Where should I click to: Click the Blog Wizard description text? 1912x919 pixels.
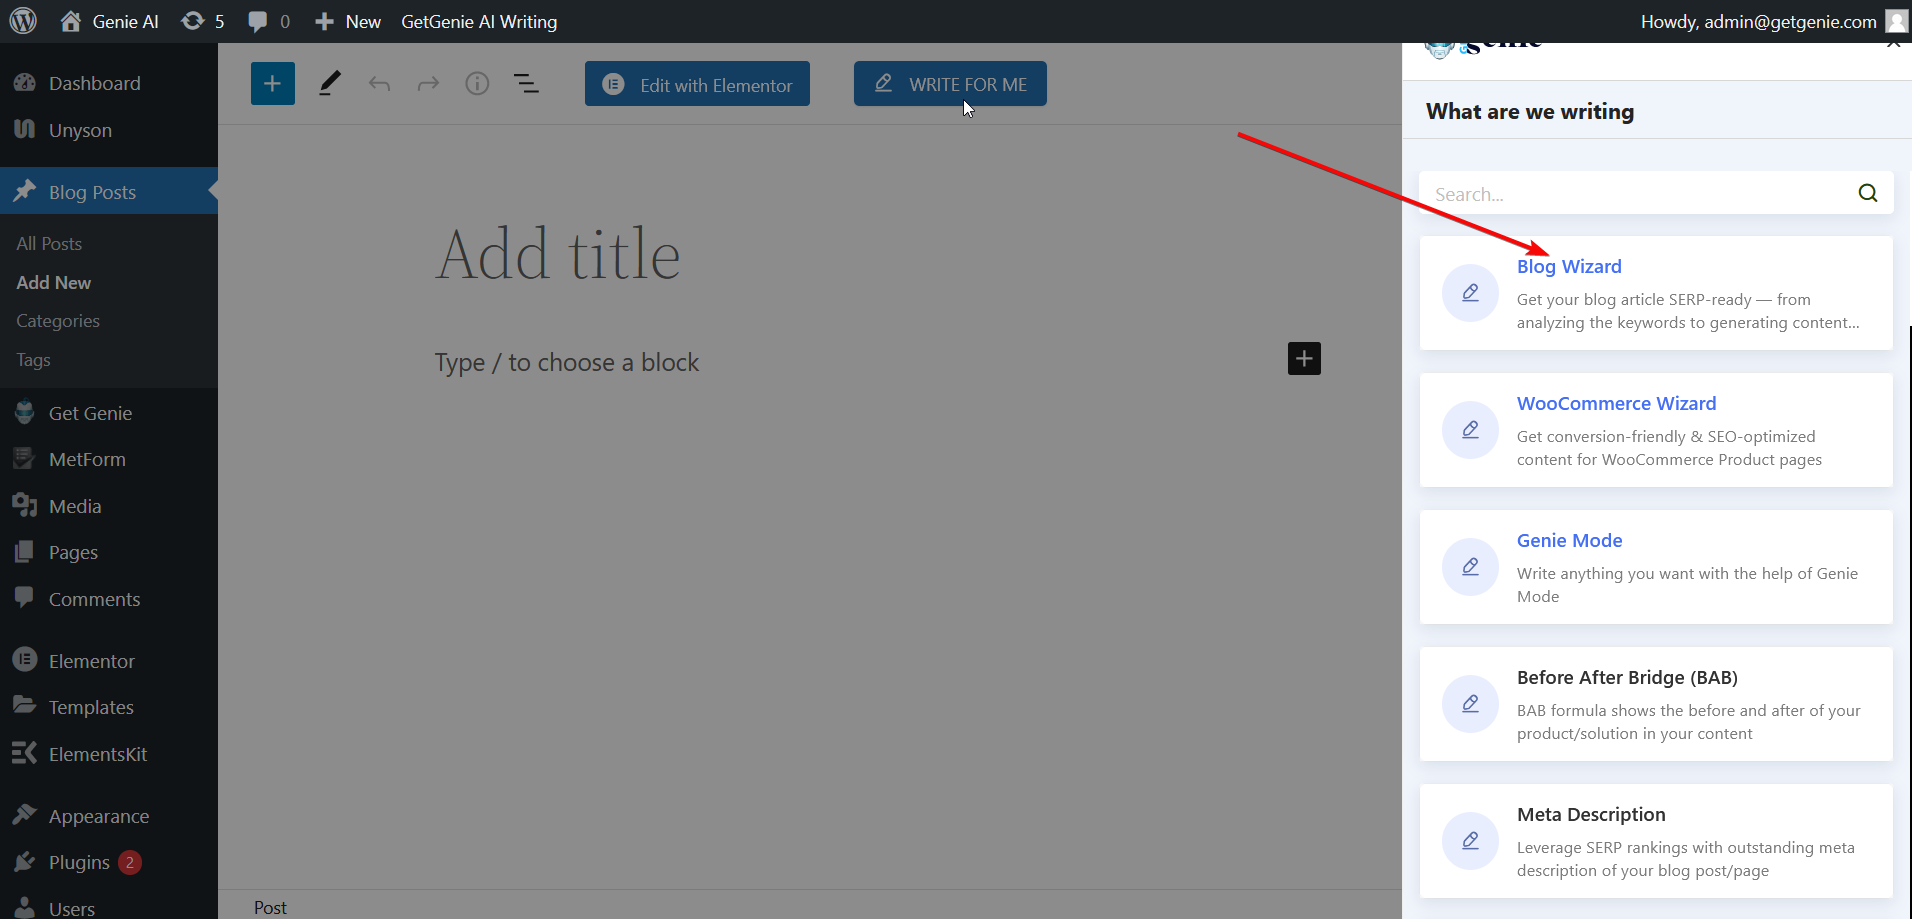pos(1688,311)
